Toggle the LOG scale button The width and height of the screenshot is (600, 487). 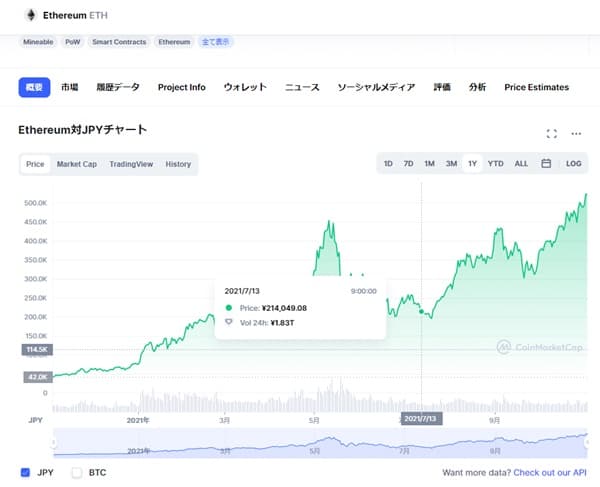[574, 164]
